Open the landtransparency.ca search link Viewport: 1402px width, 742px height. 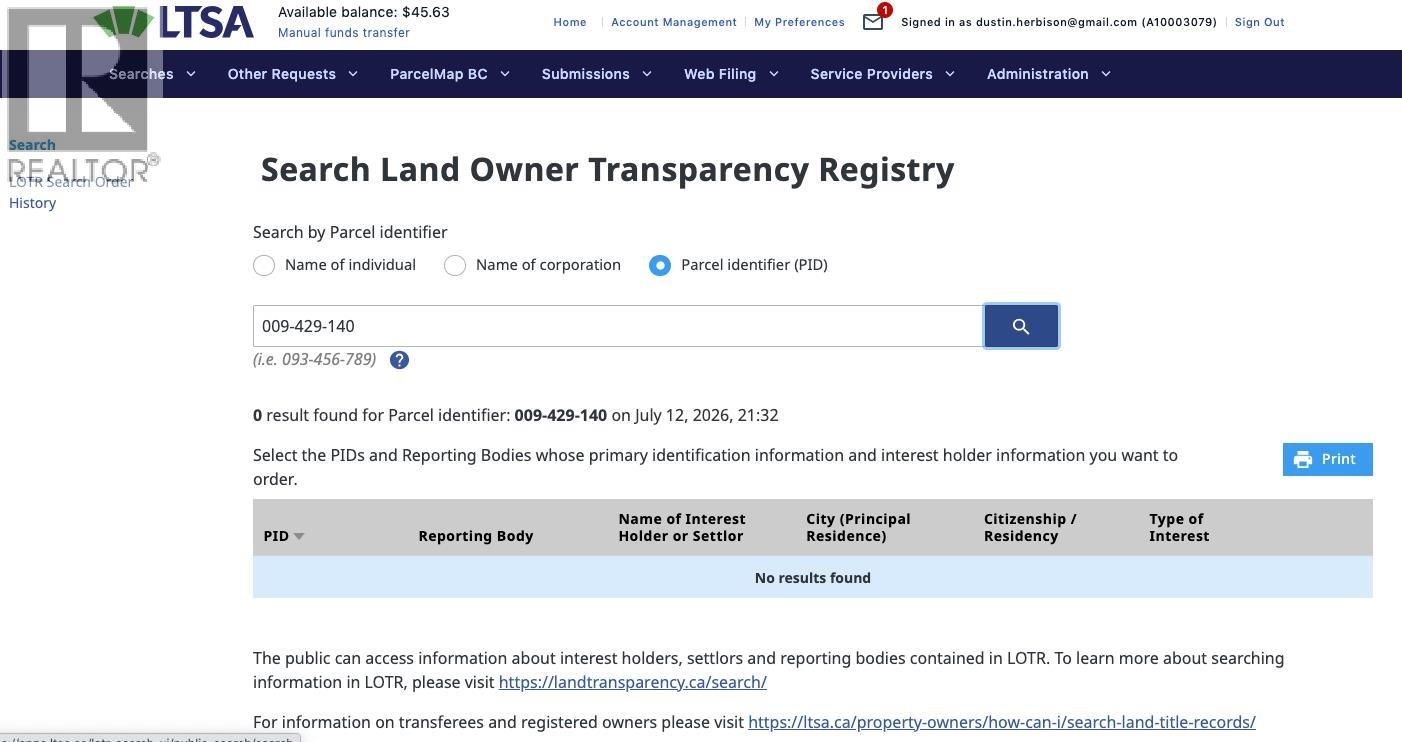tap(633, 682)
